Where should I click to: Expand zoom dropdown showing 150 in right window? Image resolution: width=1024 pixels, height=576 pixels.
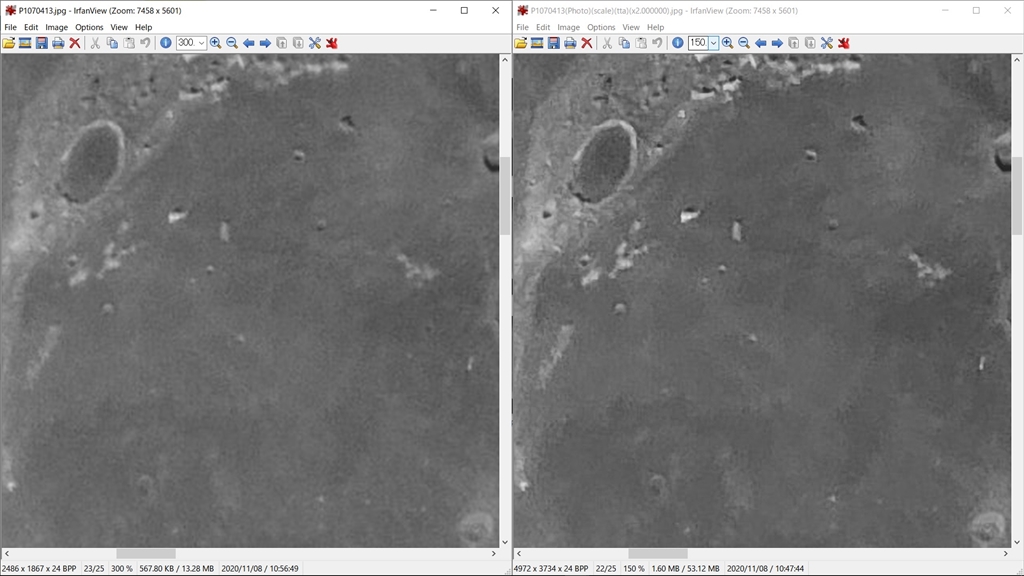point(714,43)
